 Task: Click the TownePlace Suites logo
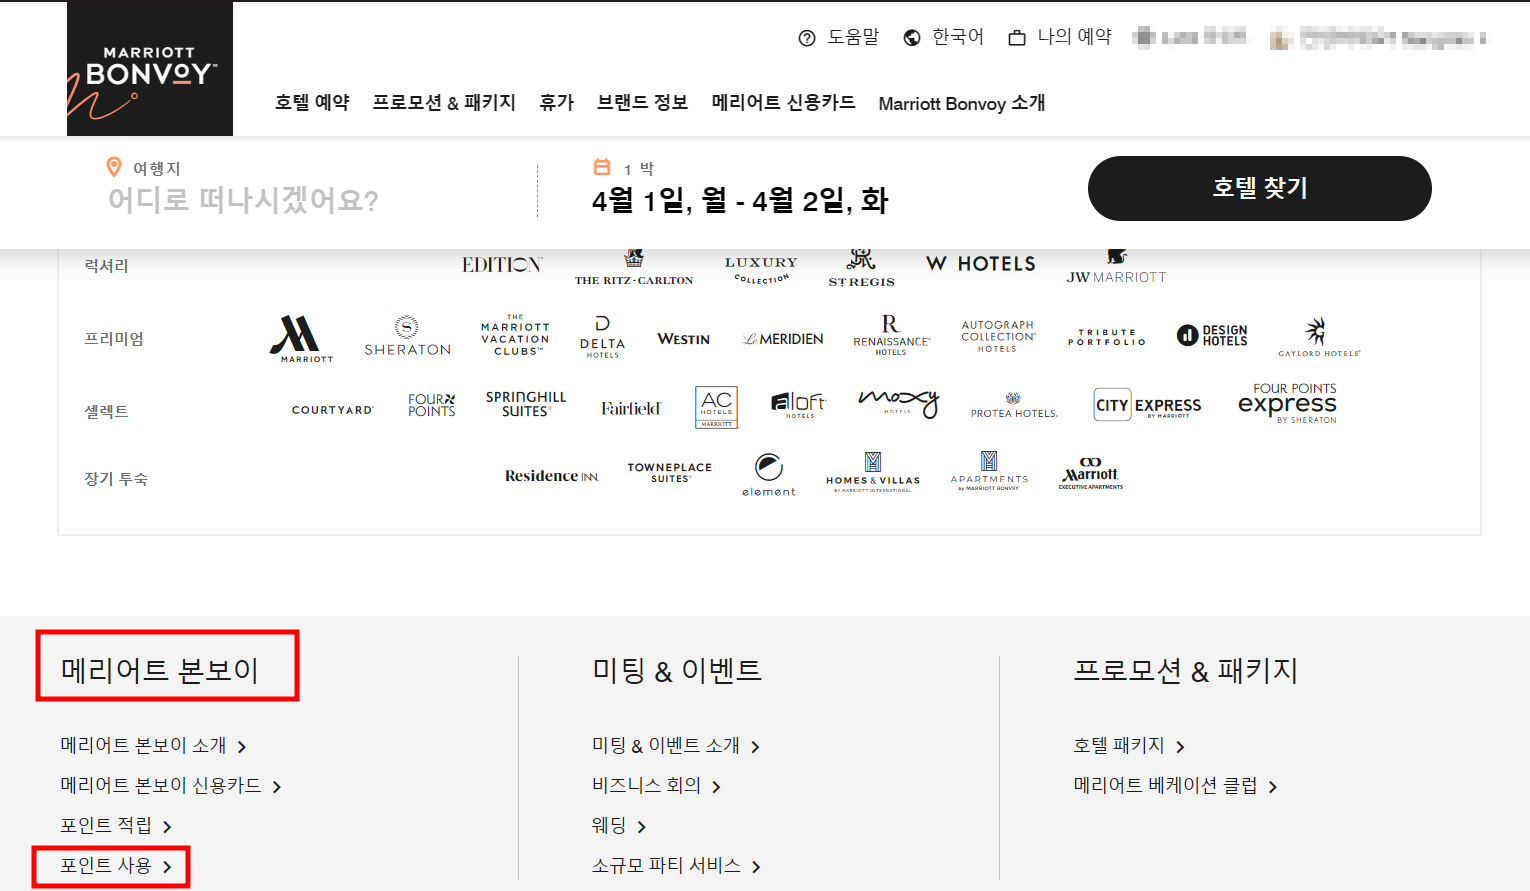coord(670,472)
